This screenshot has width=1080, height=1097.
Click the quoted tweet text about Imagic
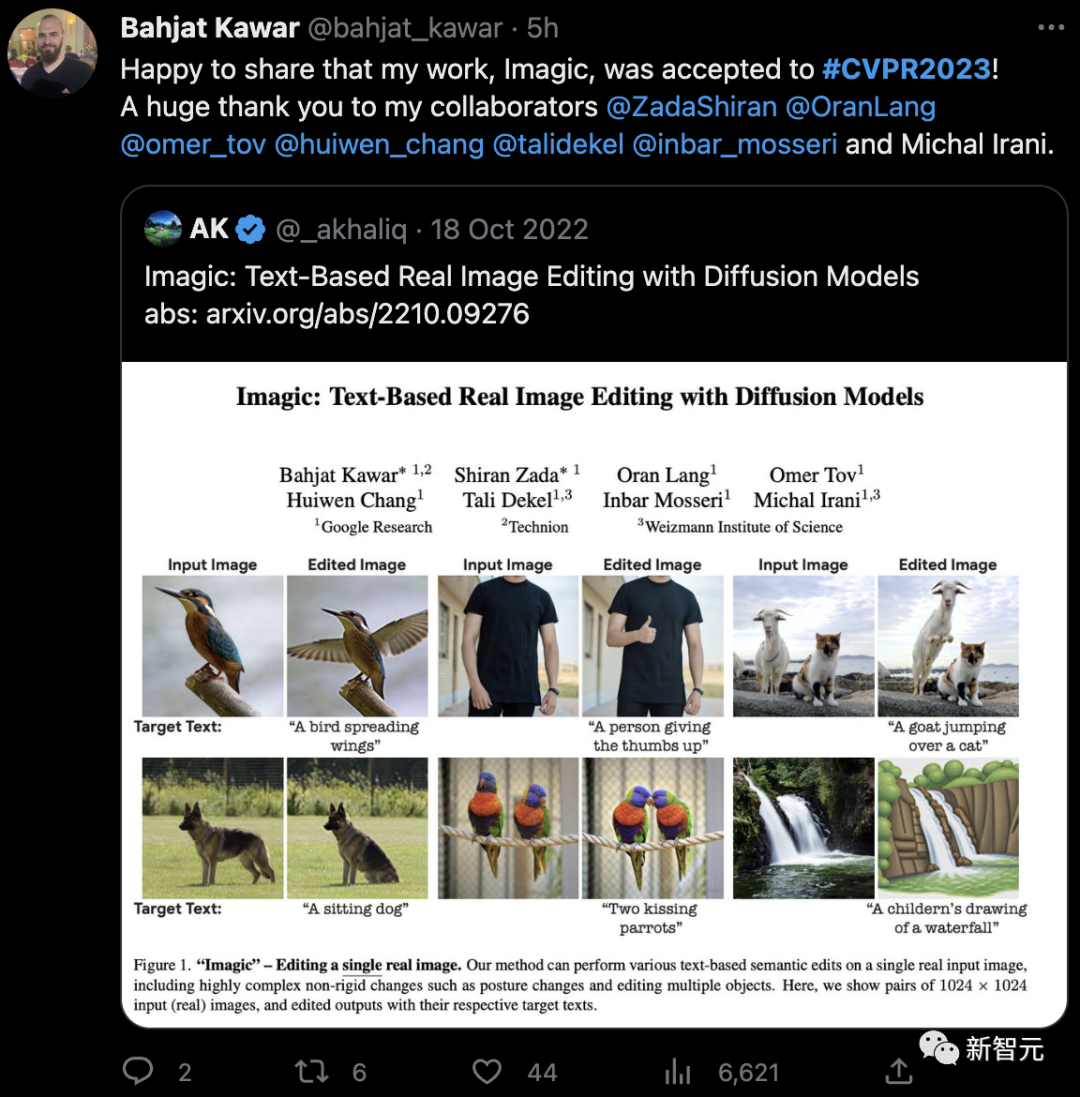(531, 276)
